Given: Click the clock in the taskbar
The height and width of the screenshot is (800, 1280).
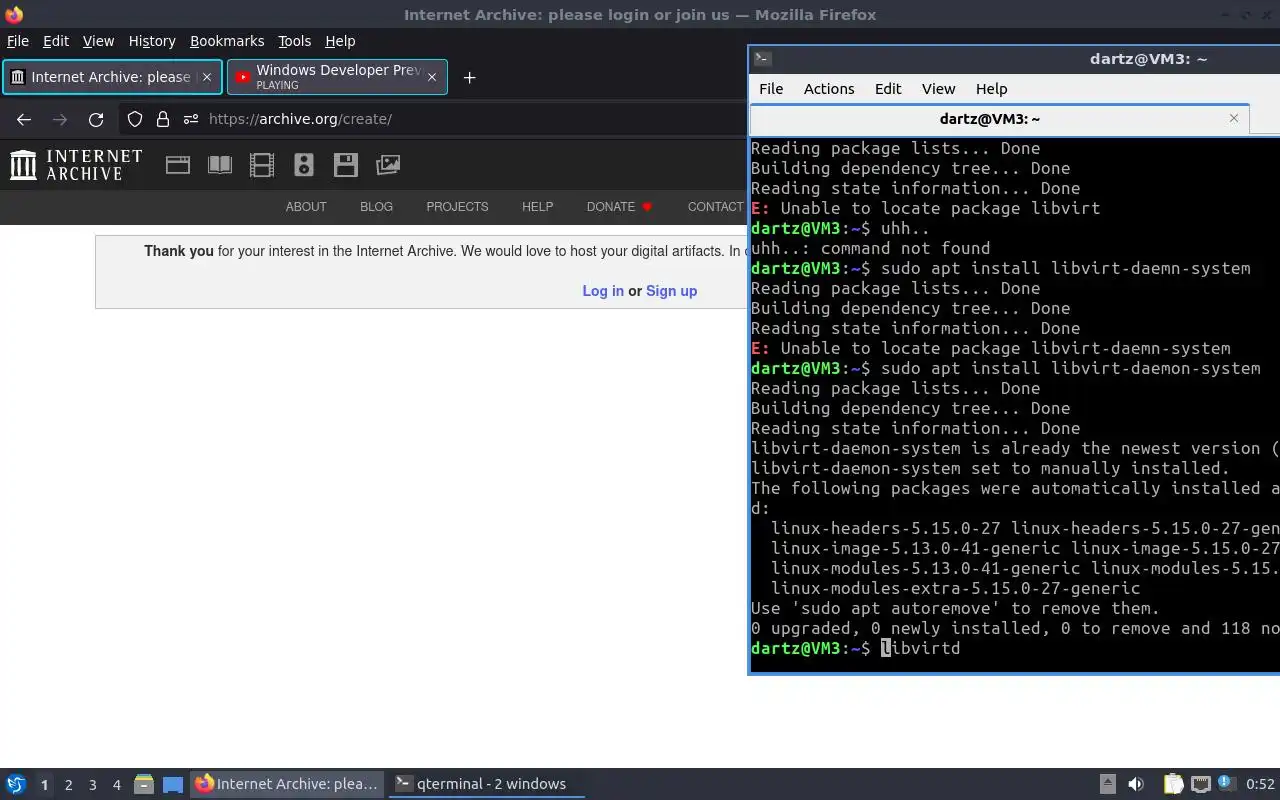Looking at the screenshot, I should tap(1260, 784).
